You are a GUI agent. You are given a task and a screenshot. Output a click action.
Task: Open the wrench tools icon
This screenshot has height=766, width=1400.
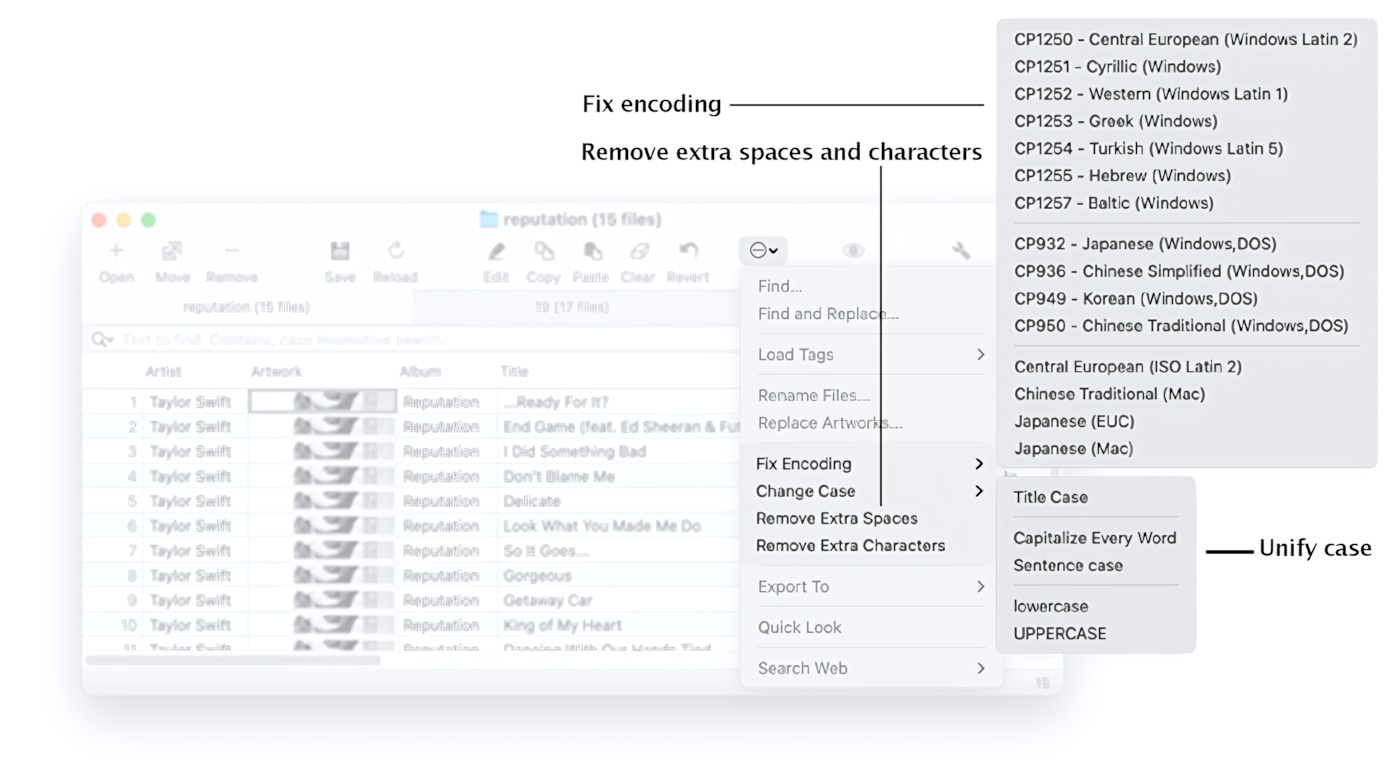pyautogui.click(x=960, y=250)
